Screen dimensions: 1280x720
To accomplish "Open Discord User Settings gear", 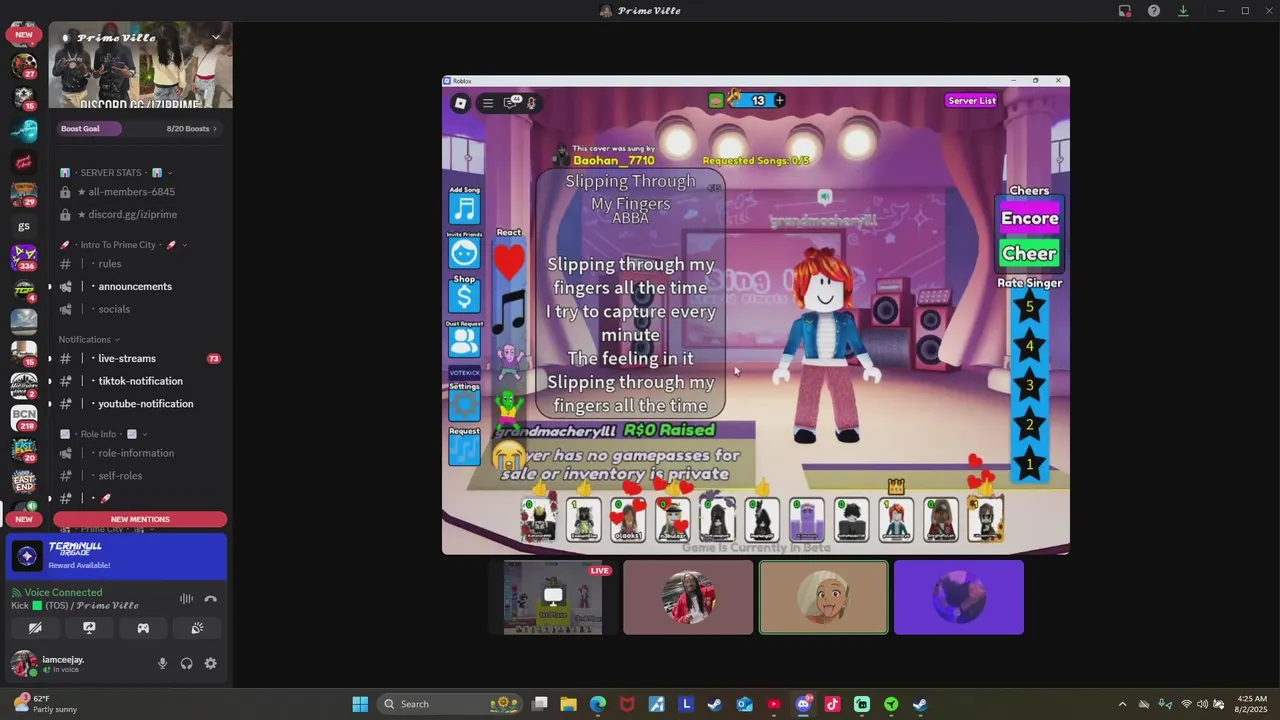I will click(x=210, y=664).
